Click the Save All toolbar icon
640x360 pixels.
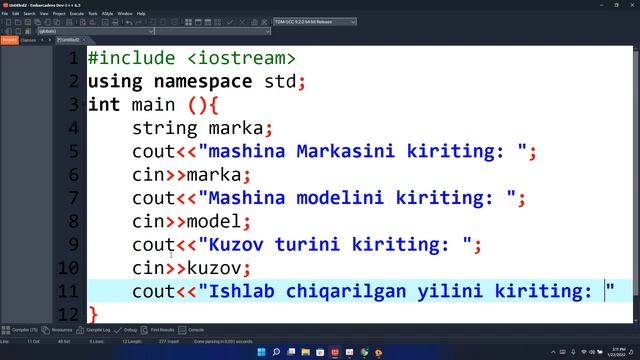[x=38, y=22]
